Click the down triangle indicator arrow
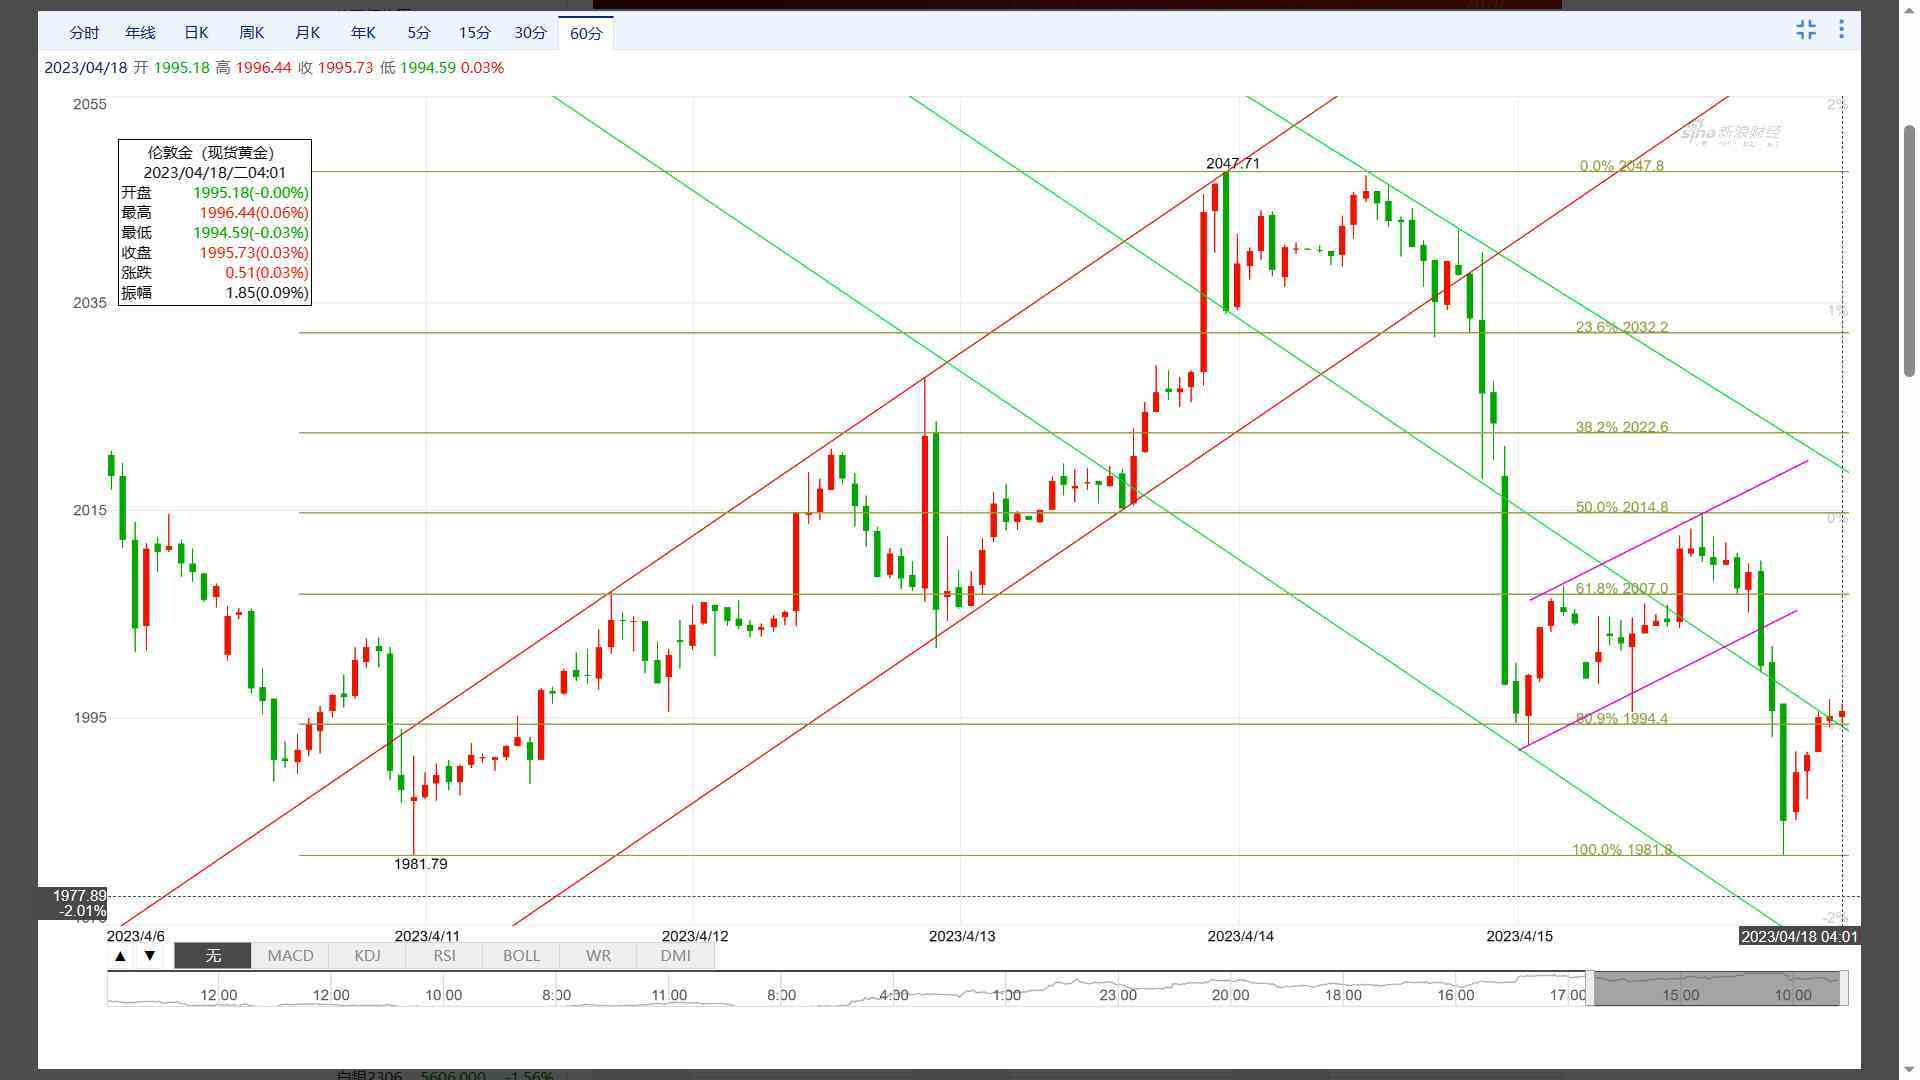Screen dimensions: 1920x1080 (150, 956)
